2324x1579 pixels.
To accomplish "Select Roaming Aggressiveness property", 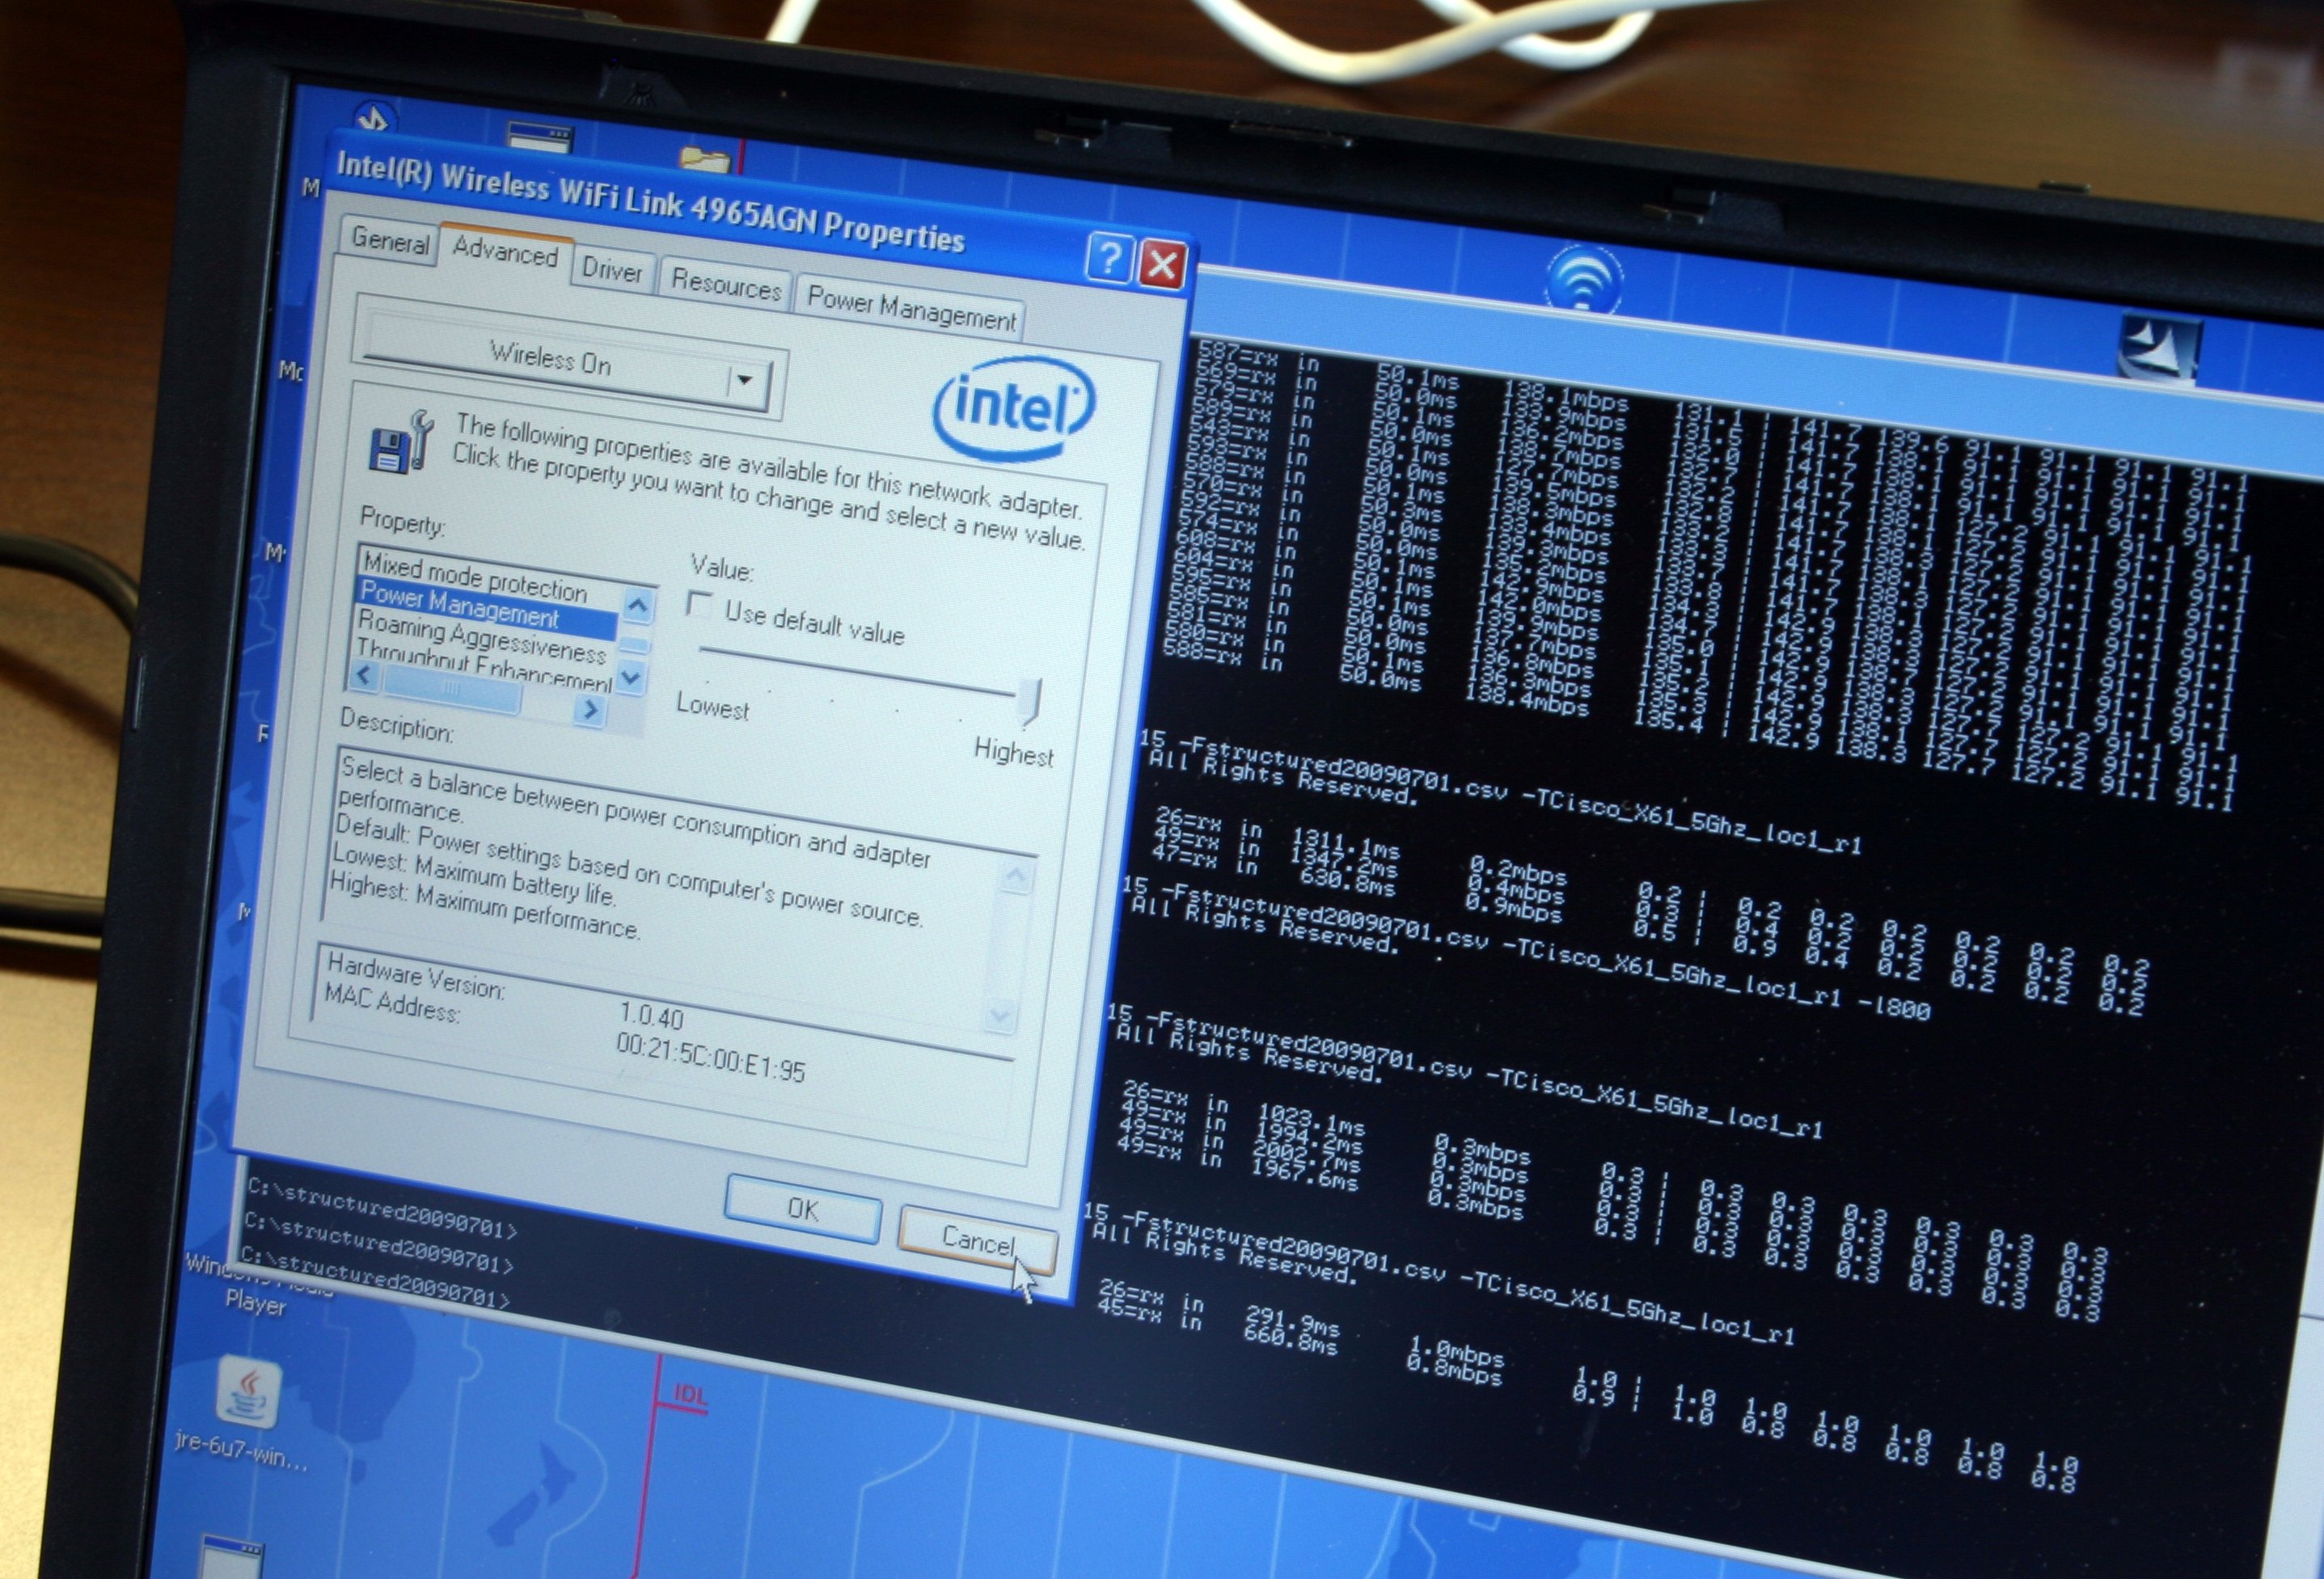I will pos(483,638).
